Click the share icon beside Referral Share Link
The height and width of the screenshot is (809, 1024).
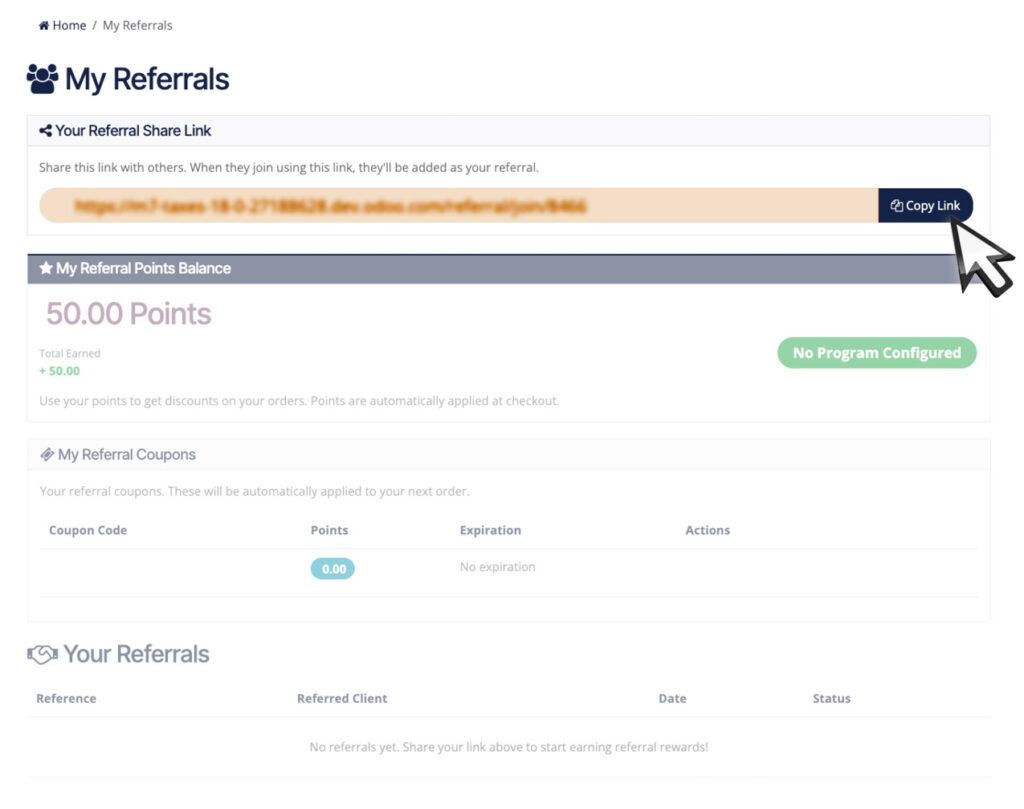pos(45,131)
